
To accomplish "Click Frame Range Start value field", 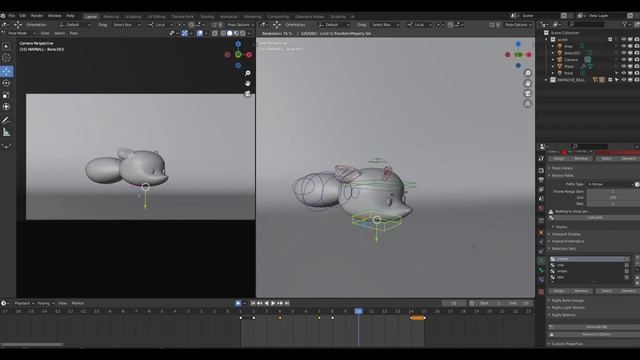I will click(x=612, y=191).
